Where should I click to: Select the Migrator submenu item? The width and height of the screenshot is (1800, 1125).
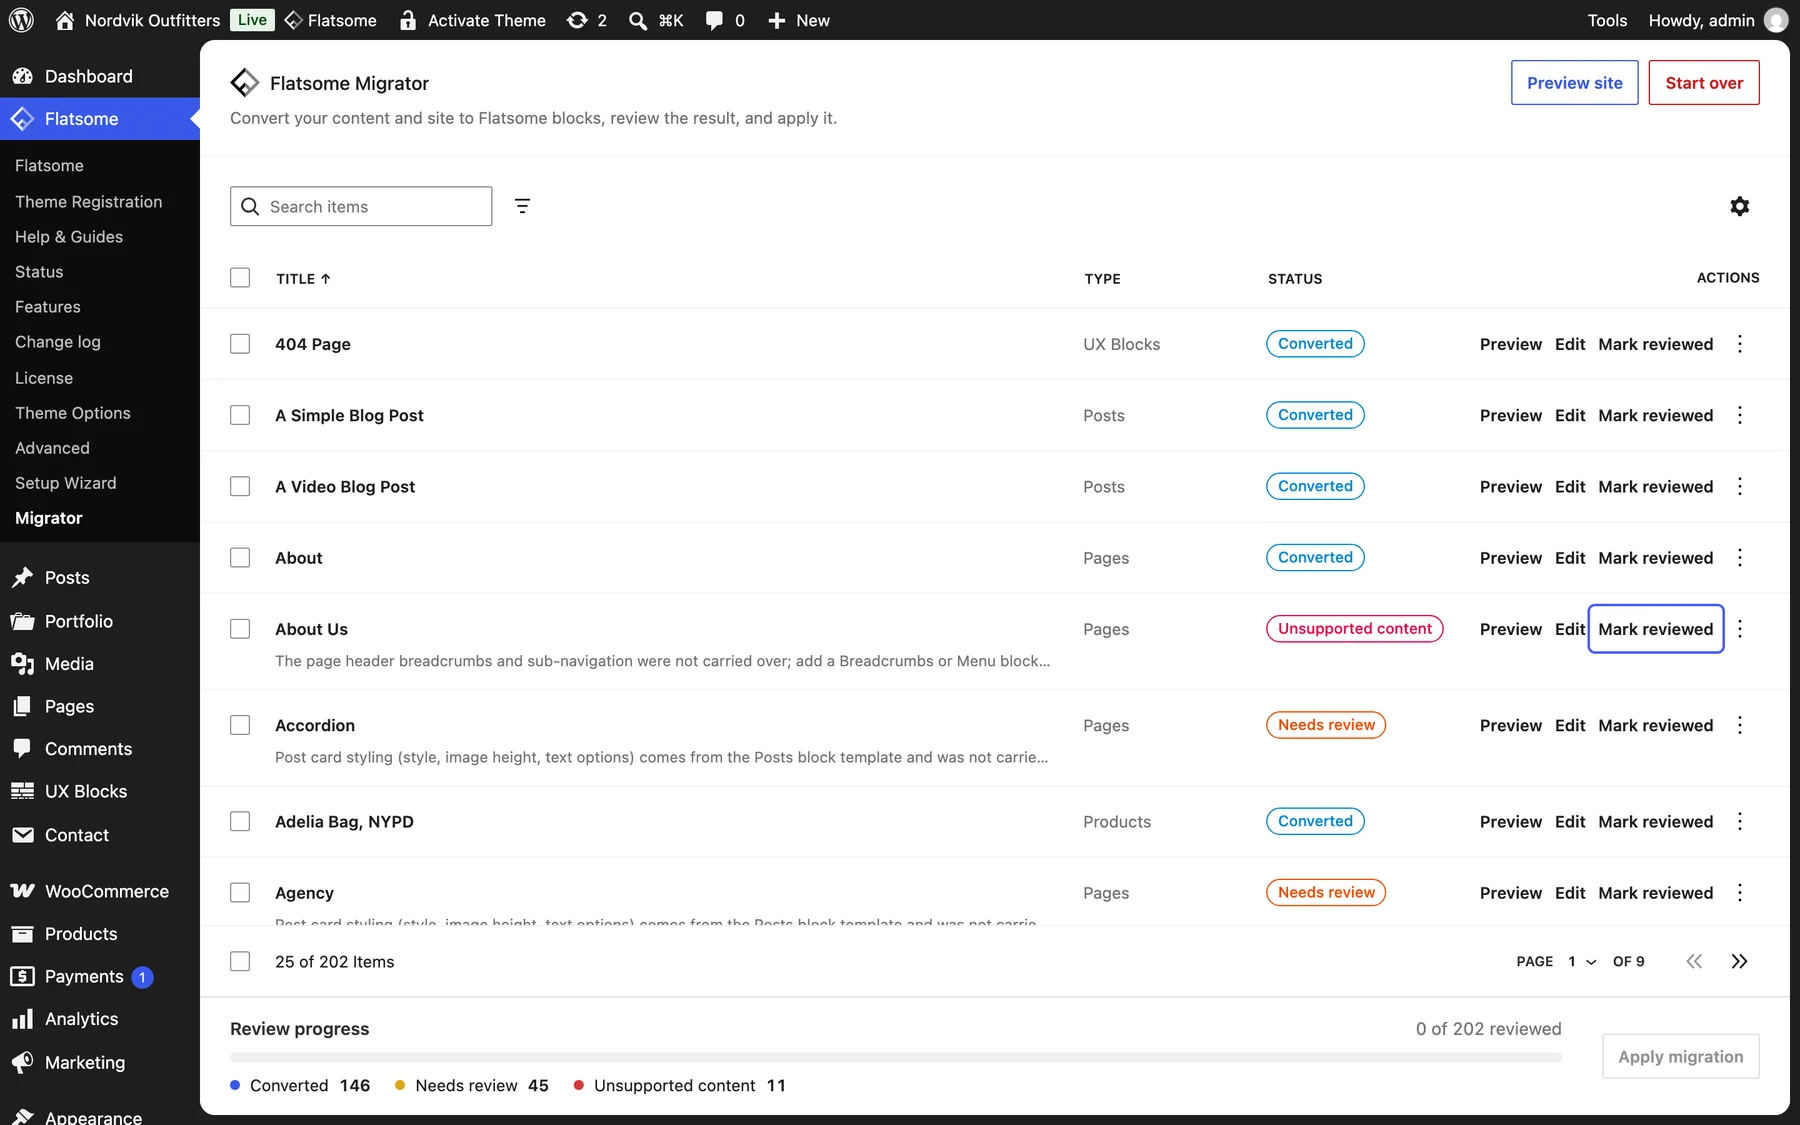pos(49,518)
